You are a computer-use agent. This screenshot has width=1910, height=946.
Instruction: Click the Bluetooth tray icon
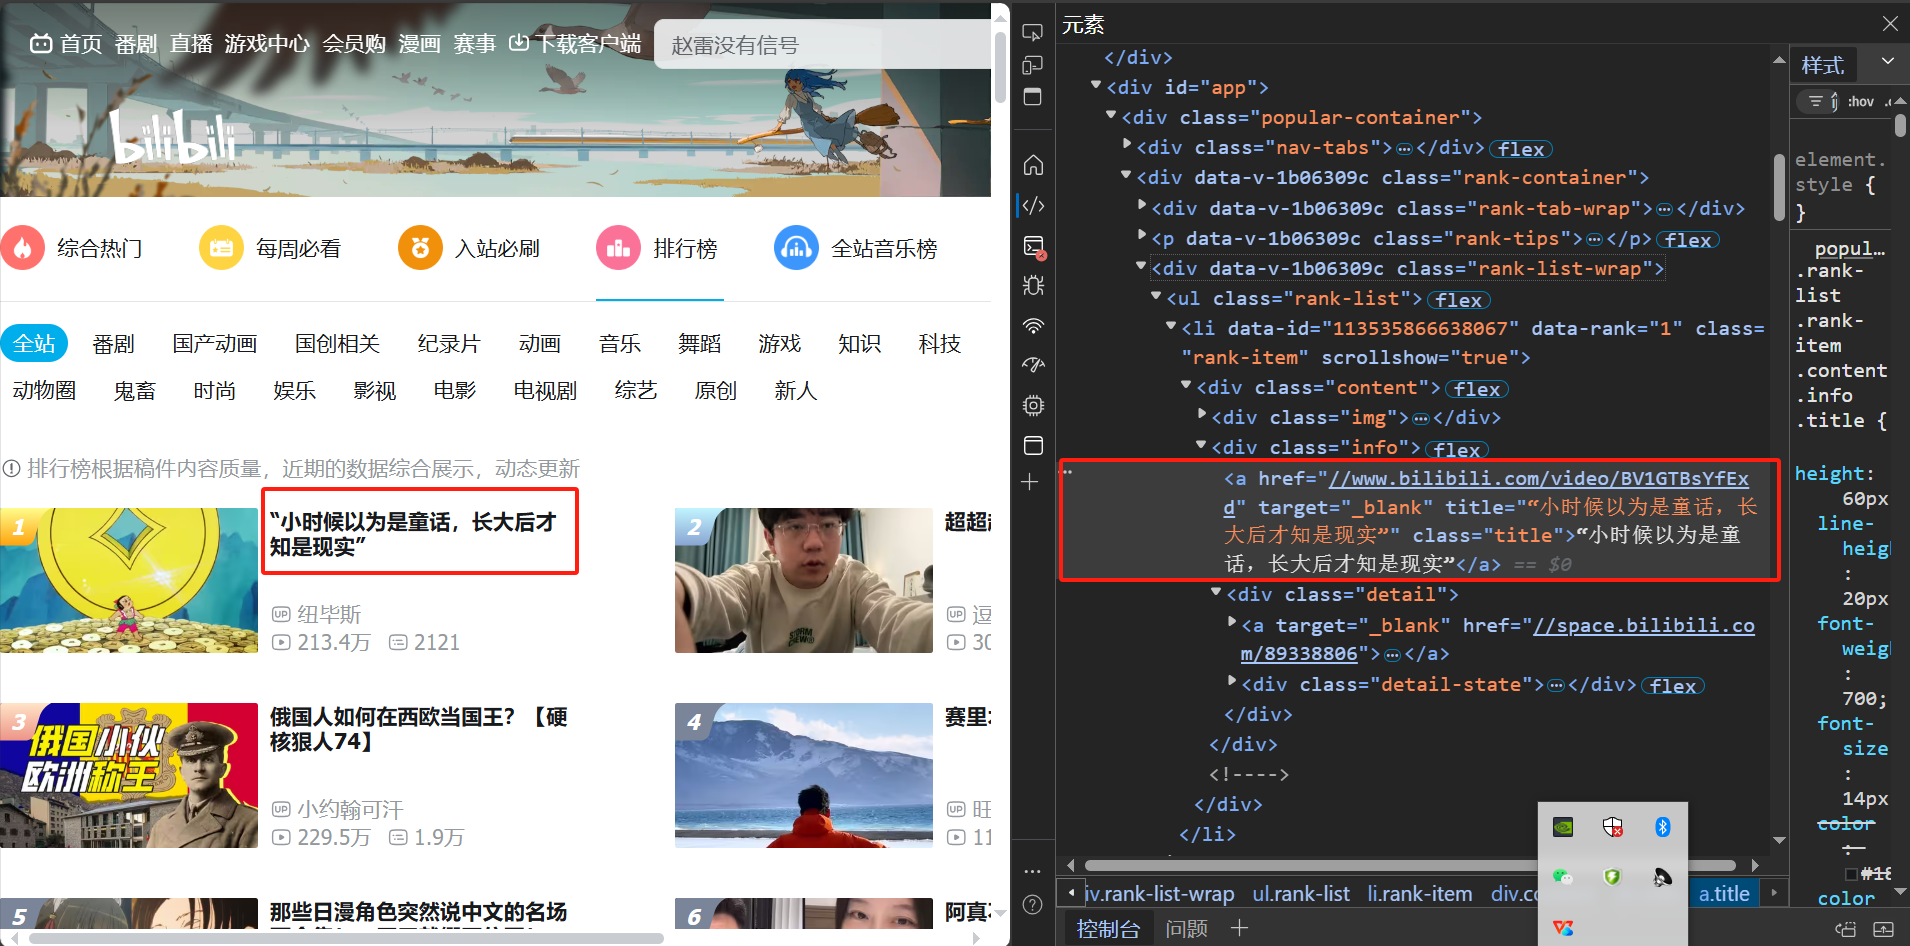[x=1662, y=827]
